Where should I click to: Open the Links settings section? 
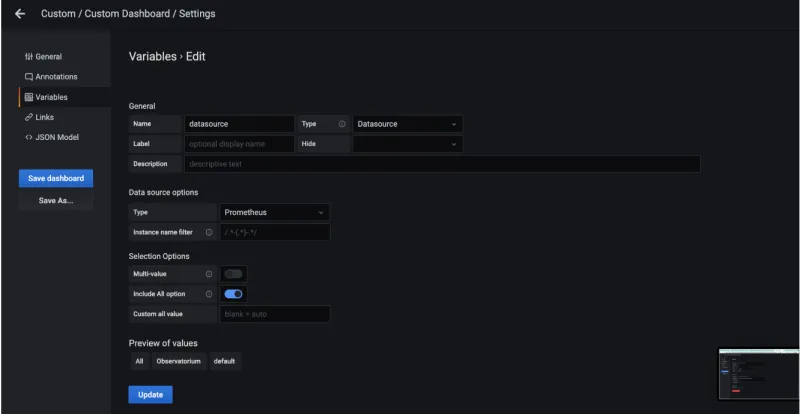point(39,117)
